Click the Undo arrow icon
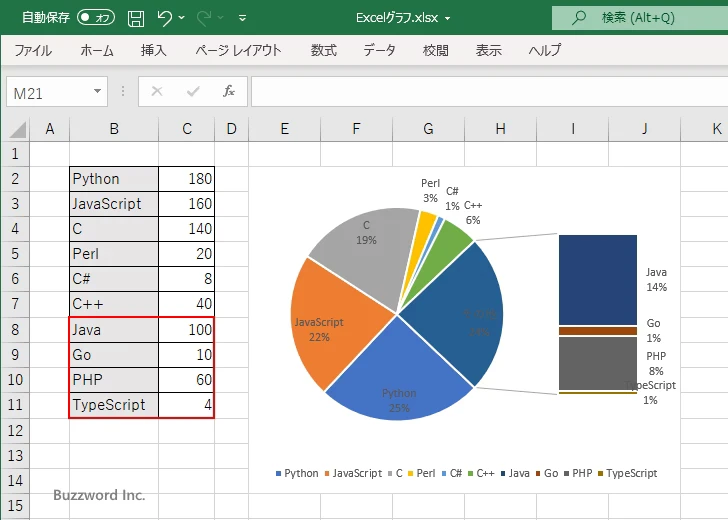 [164, 18]
